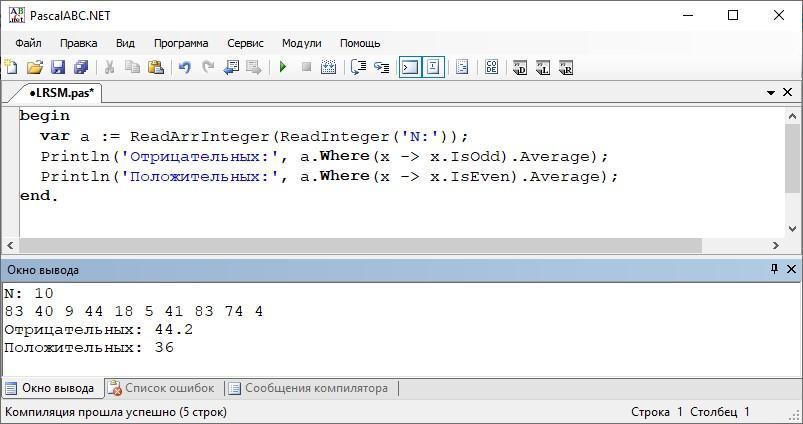Select the LRSM.pas tab
803x424 pixels.
(61, 93)
